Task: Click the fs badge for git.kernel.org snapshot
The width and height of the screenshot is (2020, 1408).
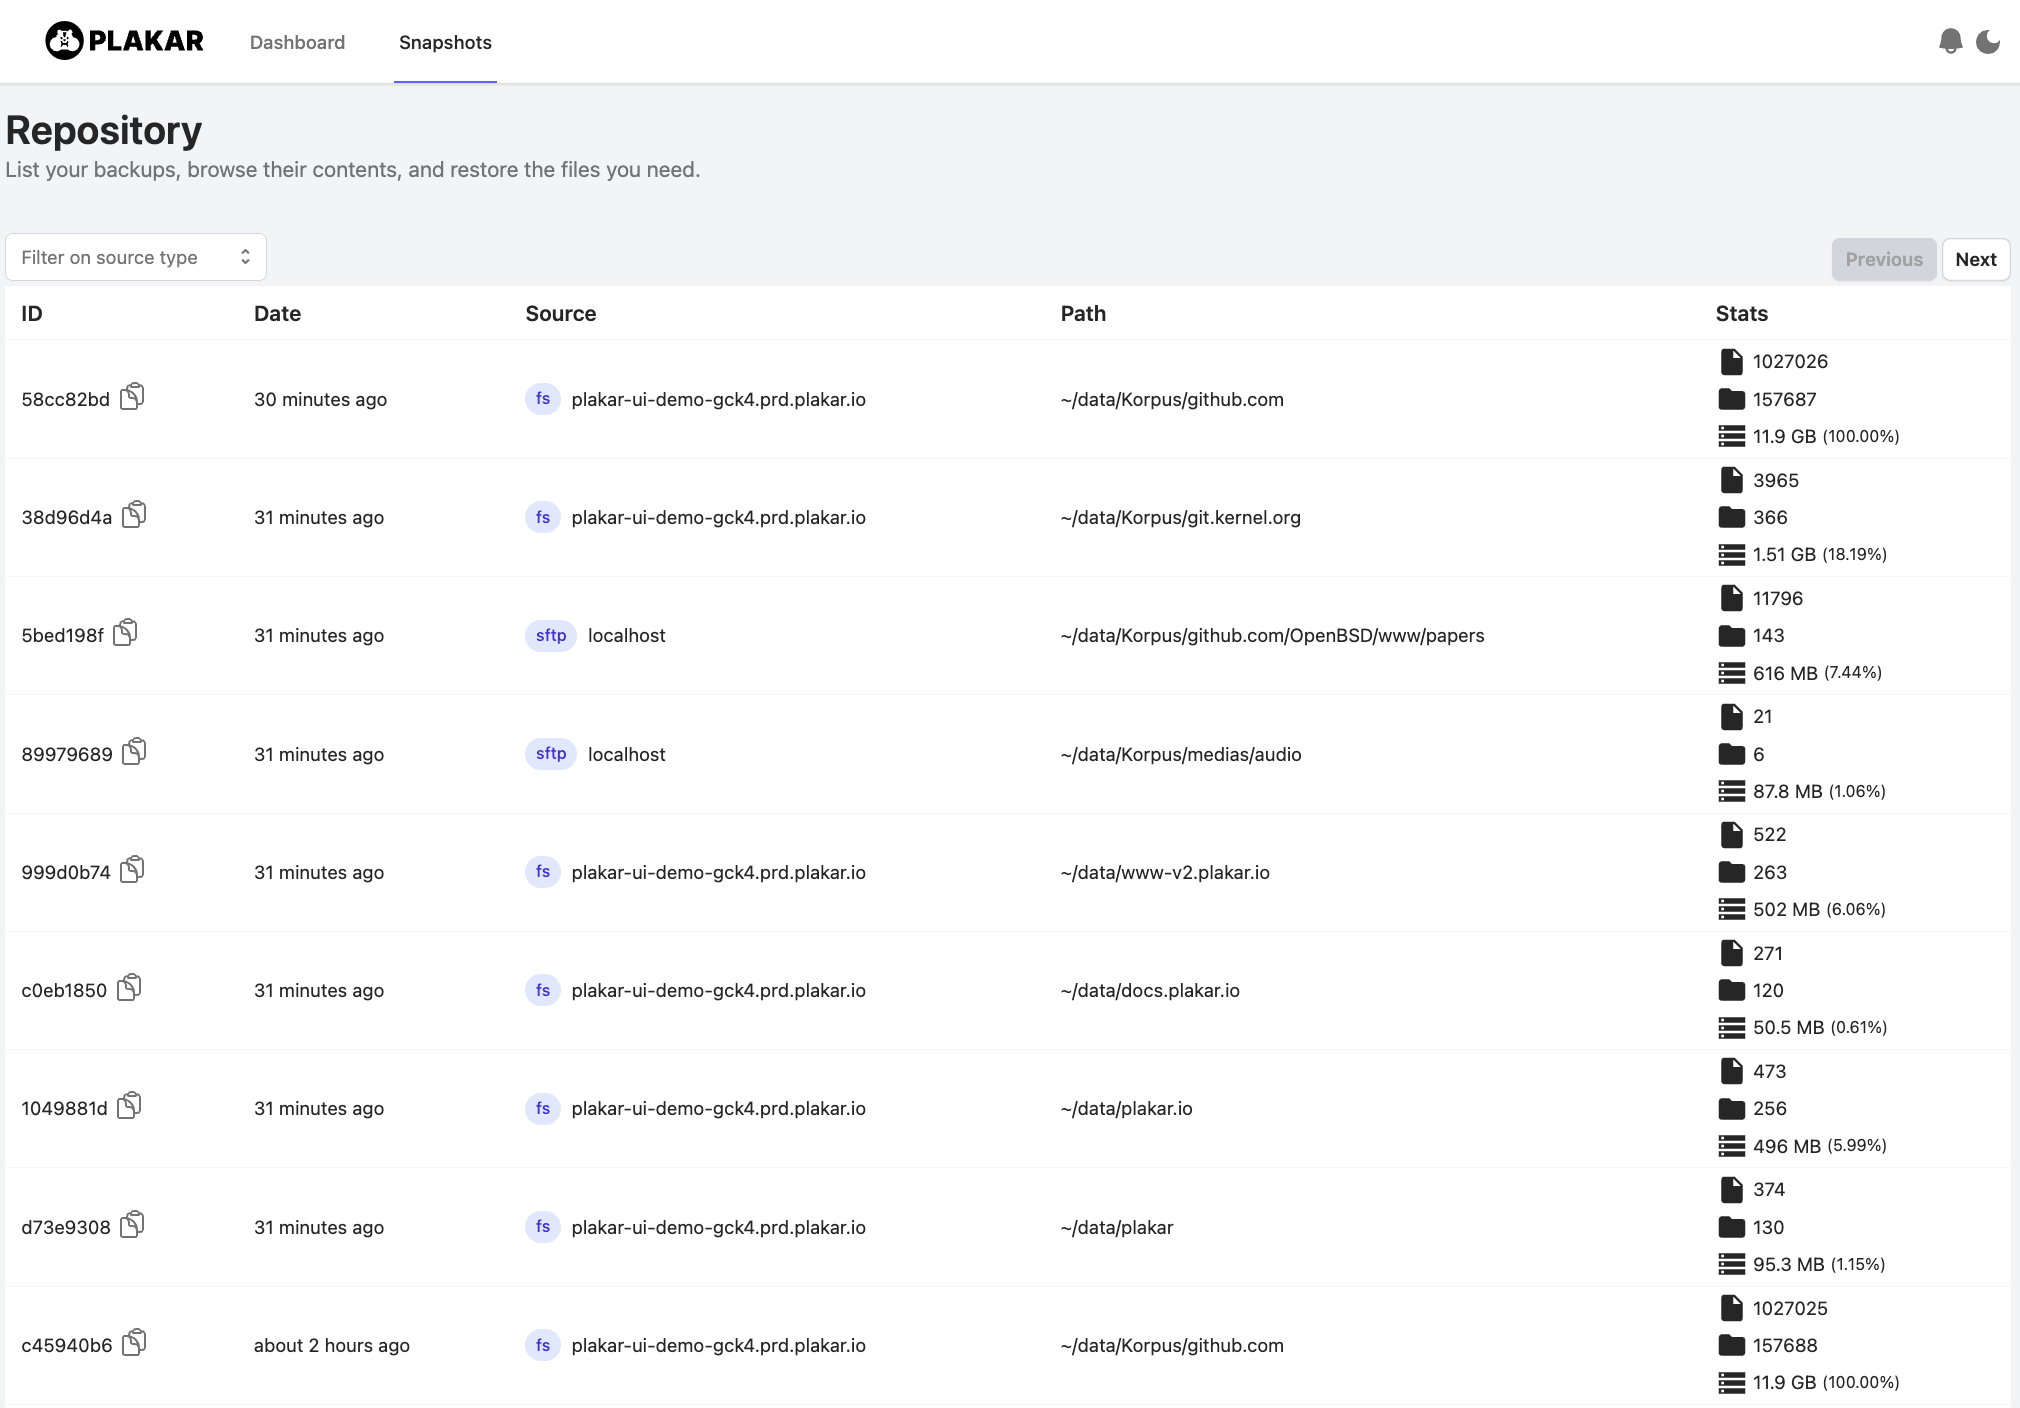Action: 542,517
